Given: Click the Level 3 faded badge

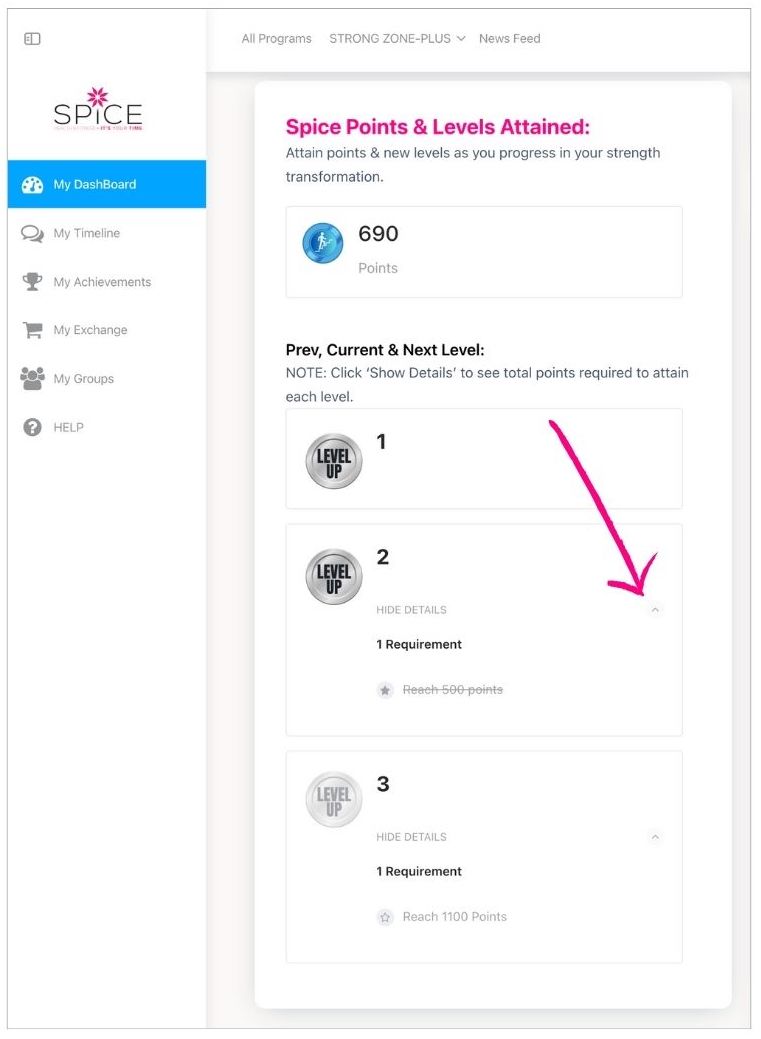Looking at the screenshot, I should pyautogui.click(x=333, y=799).
